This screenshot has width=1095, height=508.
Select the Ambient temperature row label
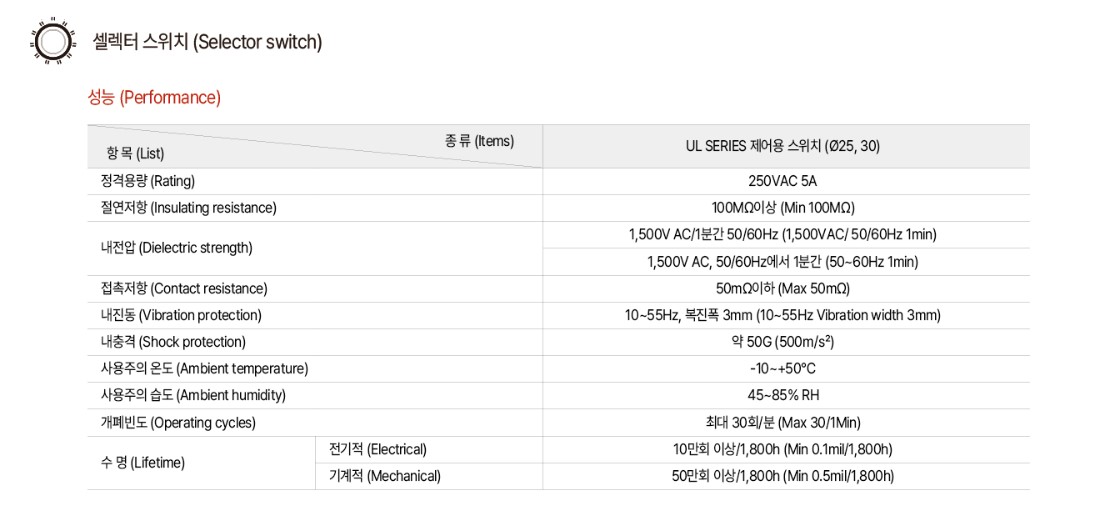205,368
